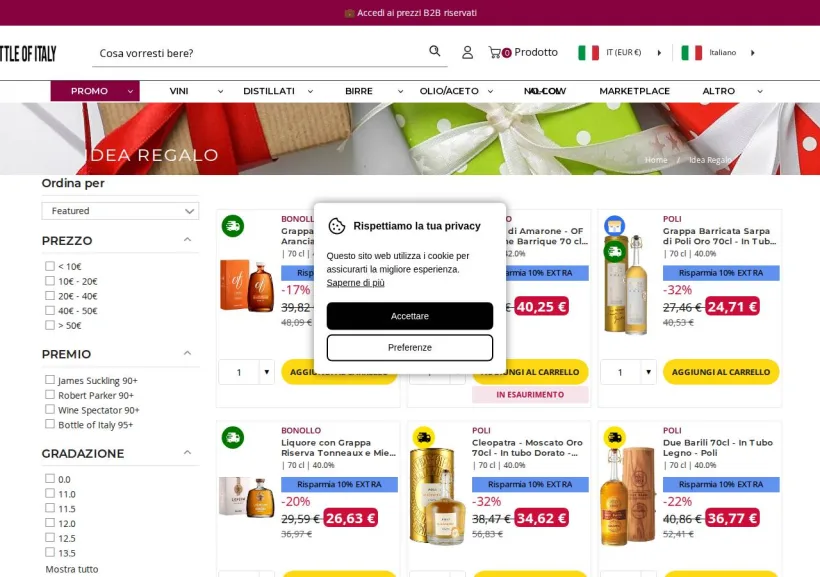Enable James Suckling 90+ filter
This screenshot has height=577, width=820.
50,379
